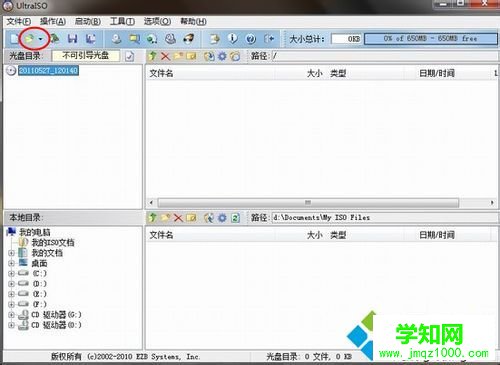Screen dimensions: 500x365
Task: Click status bar text 光盘目录: 0 文件, 0 KB
Action: point(309,357)
